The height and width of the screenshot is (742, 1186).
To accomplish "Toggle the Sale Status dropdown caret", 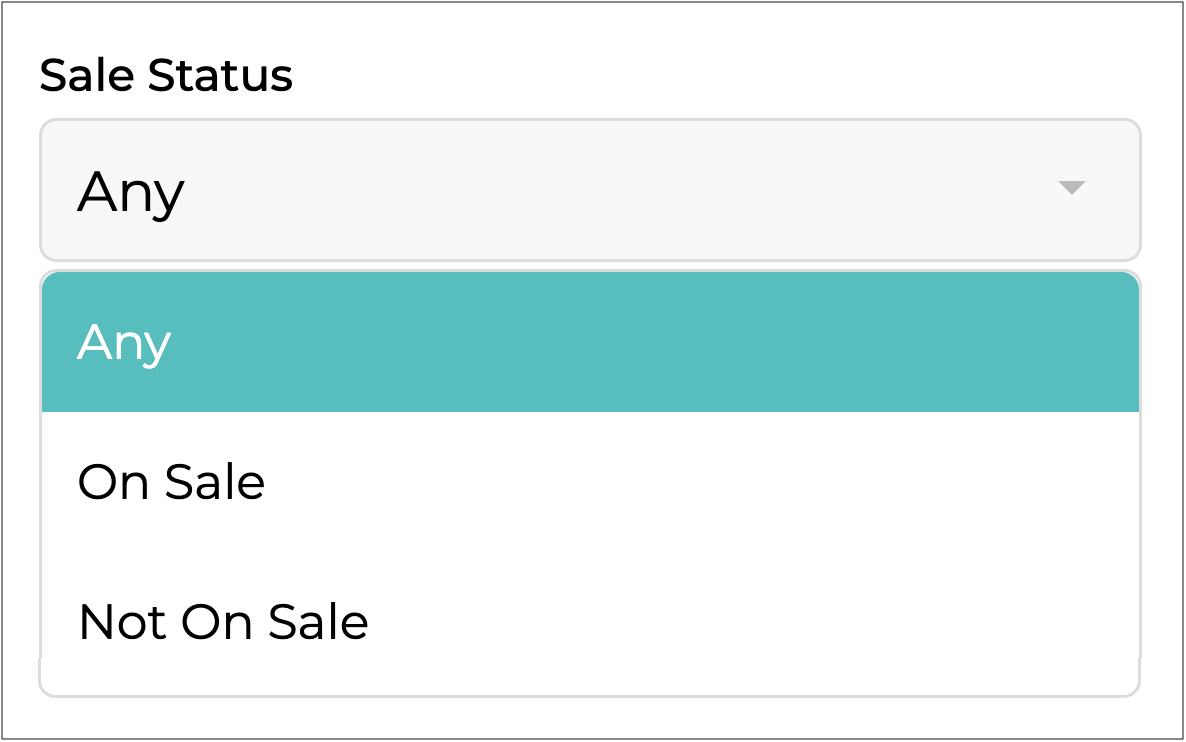I will 1071,188.
